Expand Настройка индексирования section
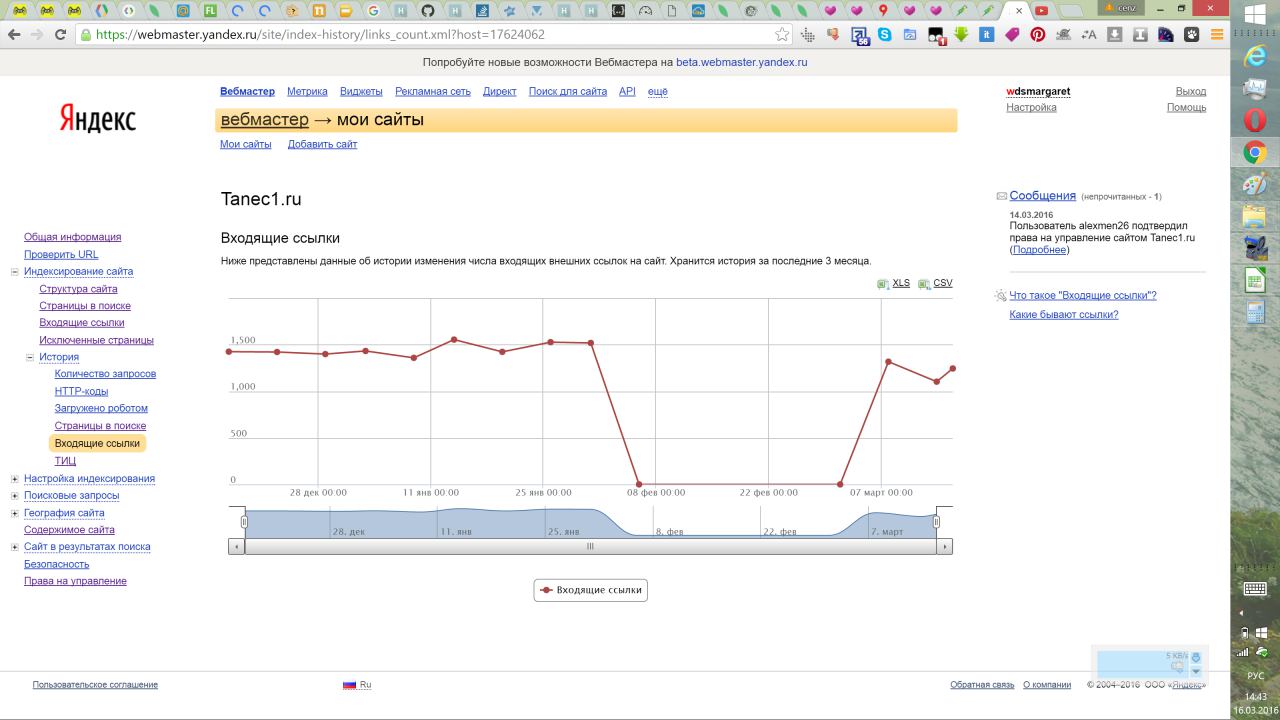The image size is (1280, 720). [x=15, y=479]
